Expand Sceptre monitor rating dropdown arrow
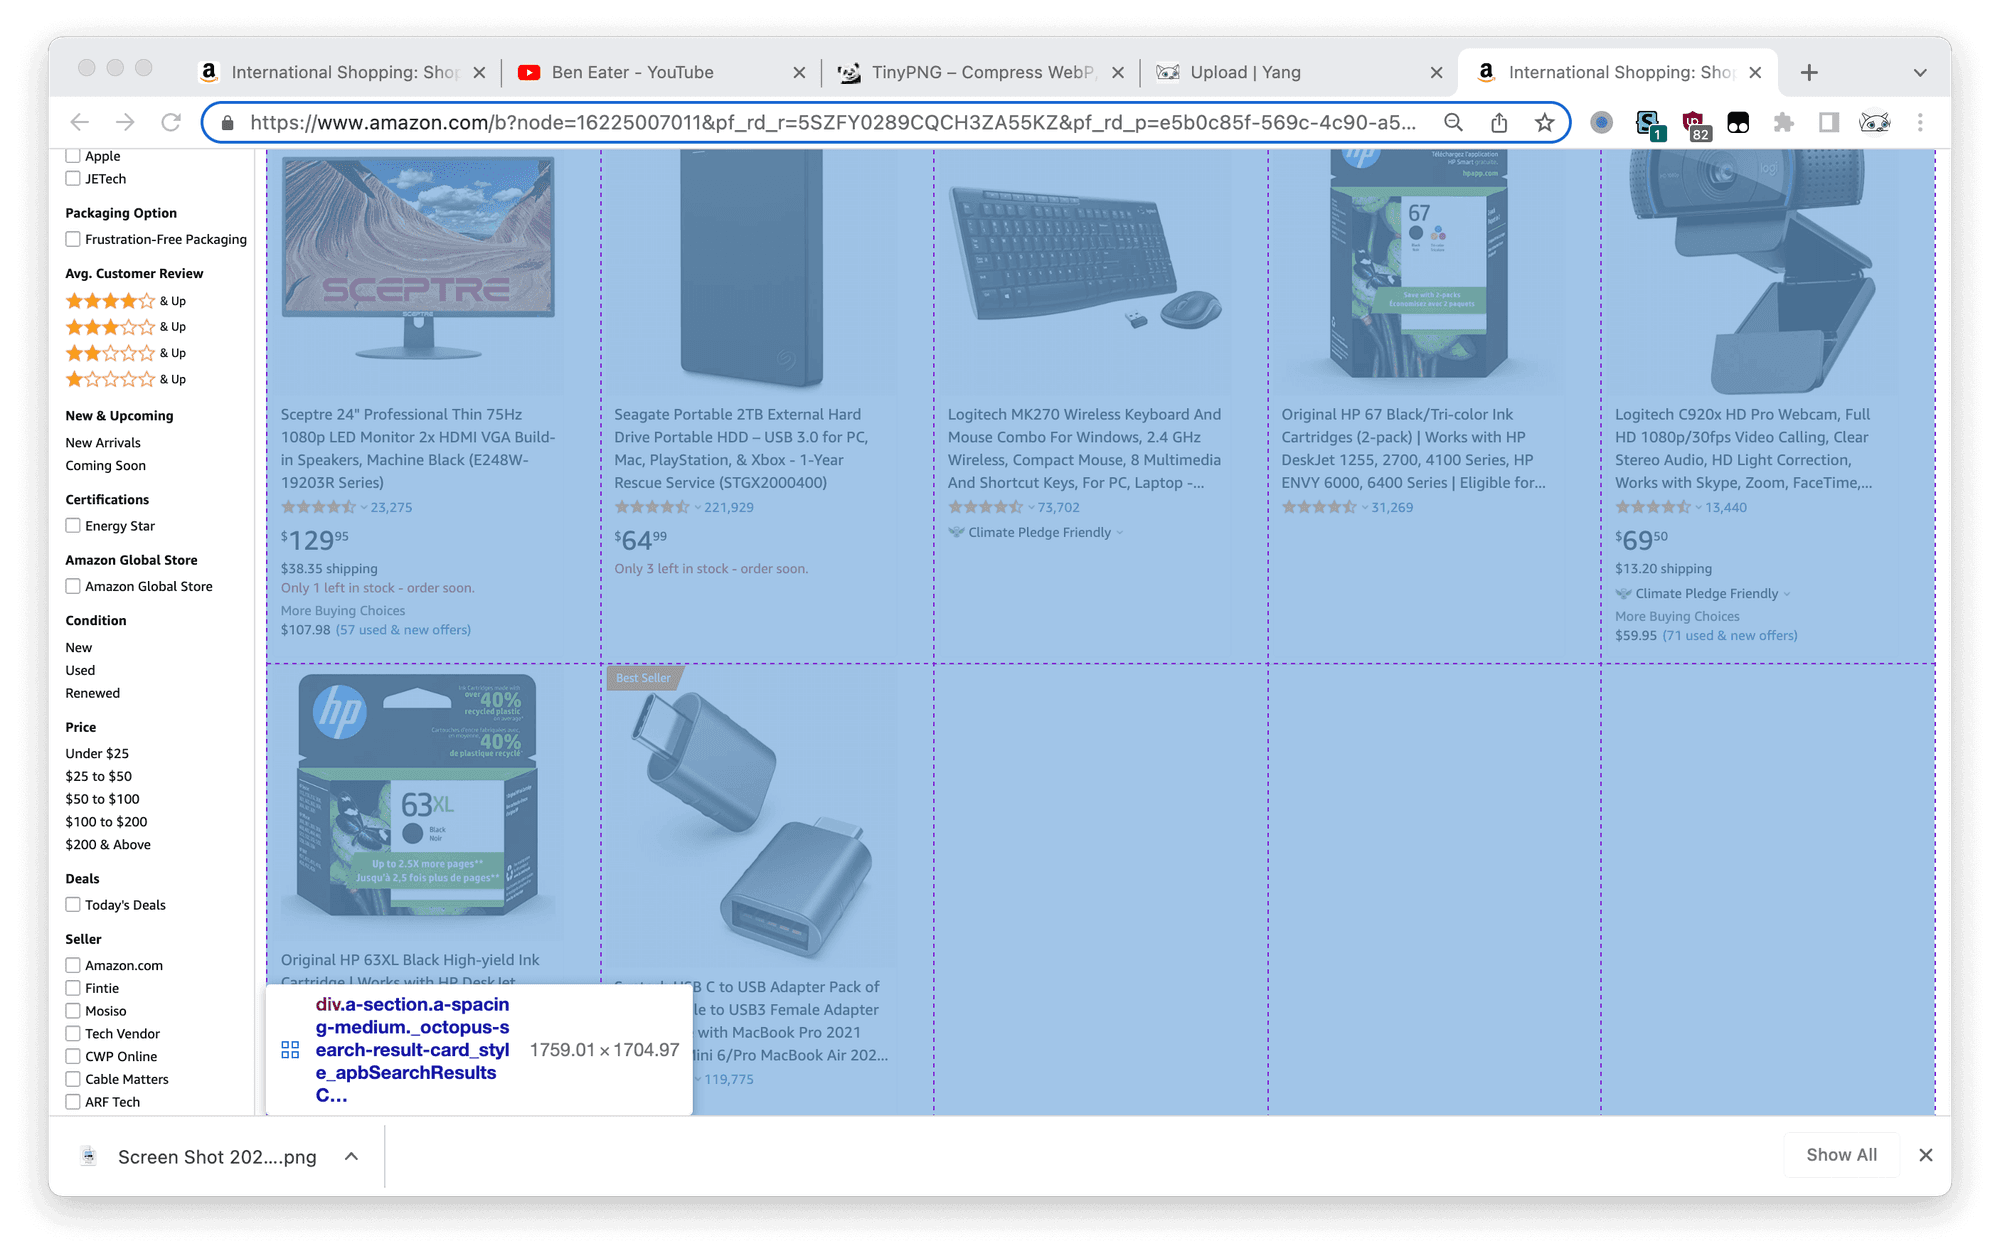Screen dimensions: 2000x1256 364,508
